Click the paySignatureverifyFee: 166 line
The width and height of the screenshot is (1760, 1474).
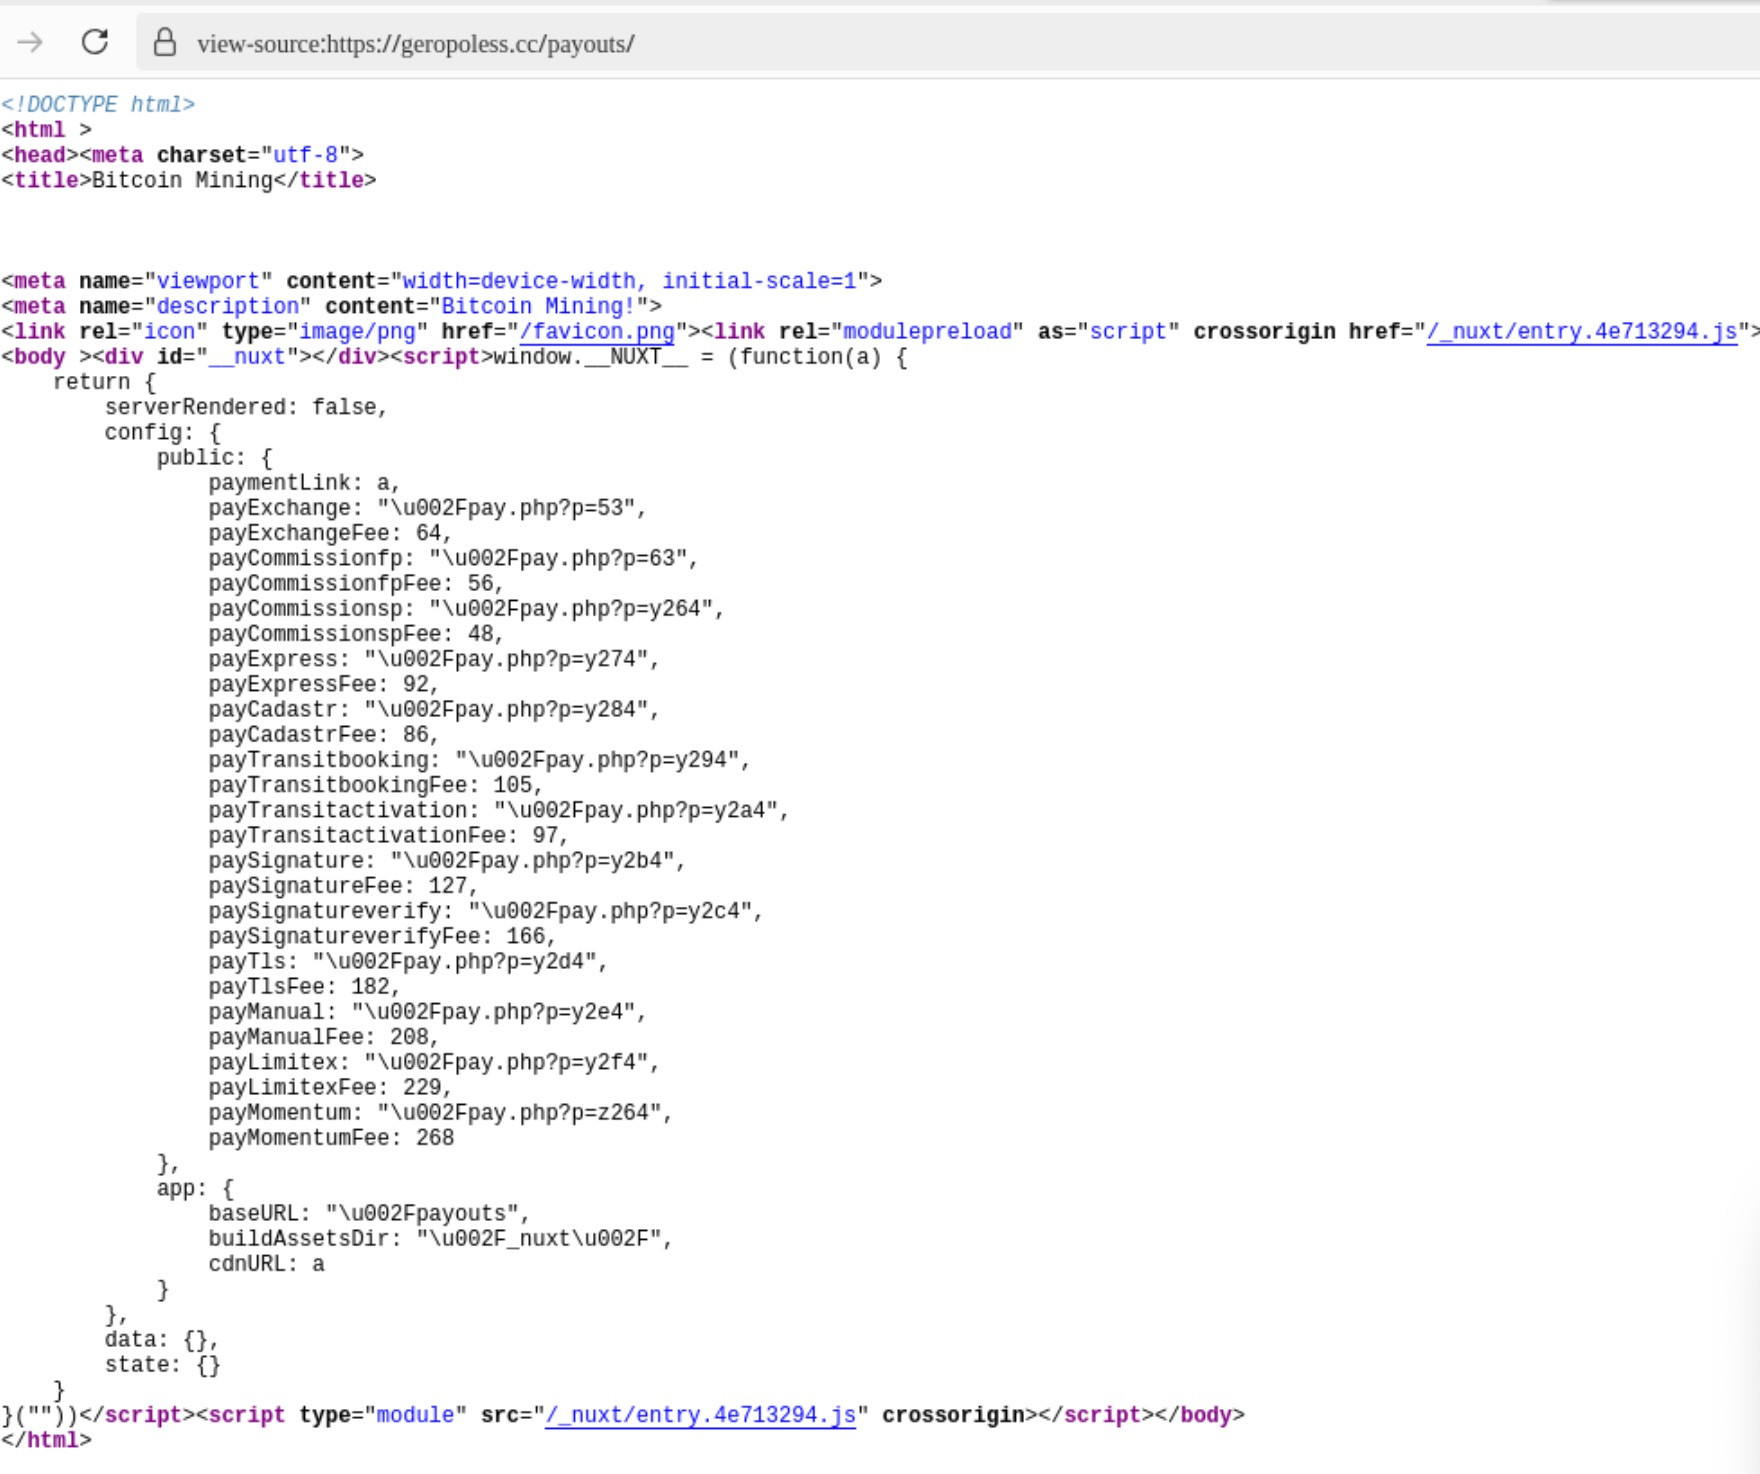click(382, 936)
